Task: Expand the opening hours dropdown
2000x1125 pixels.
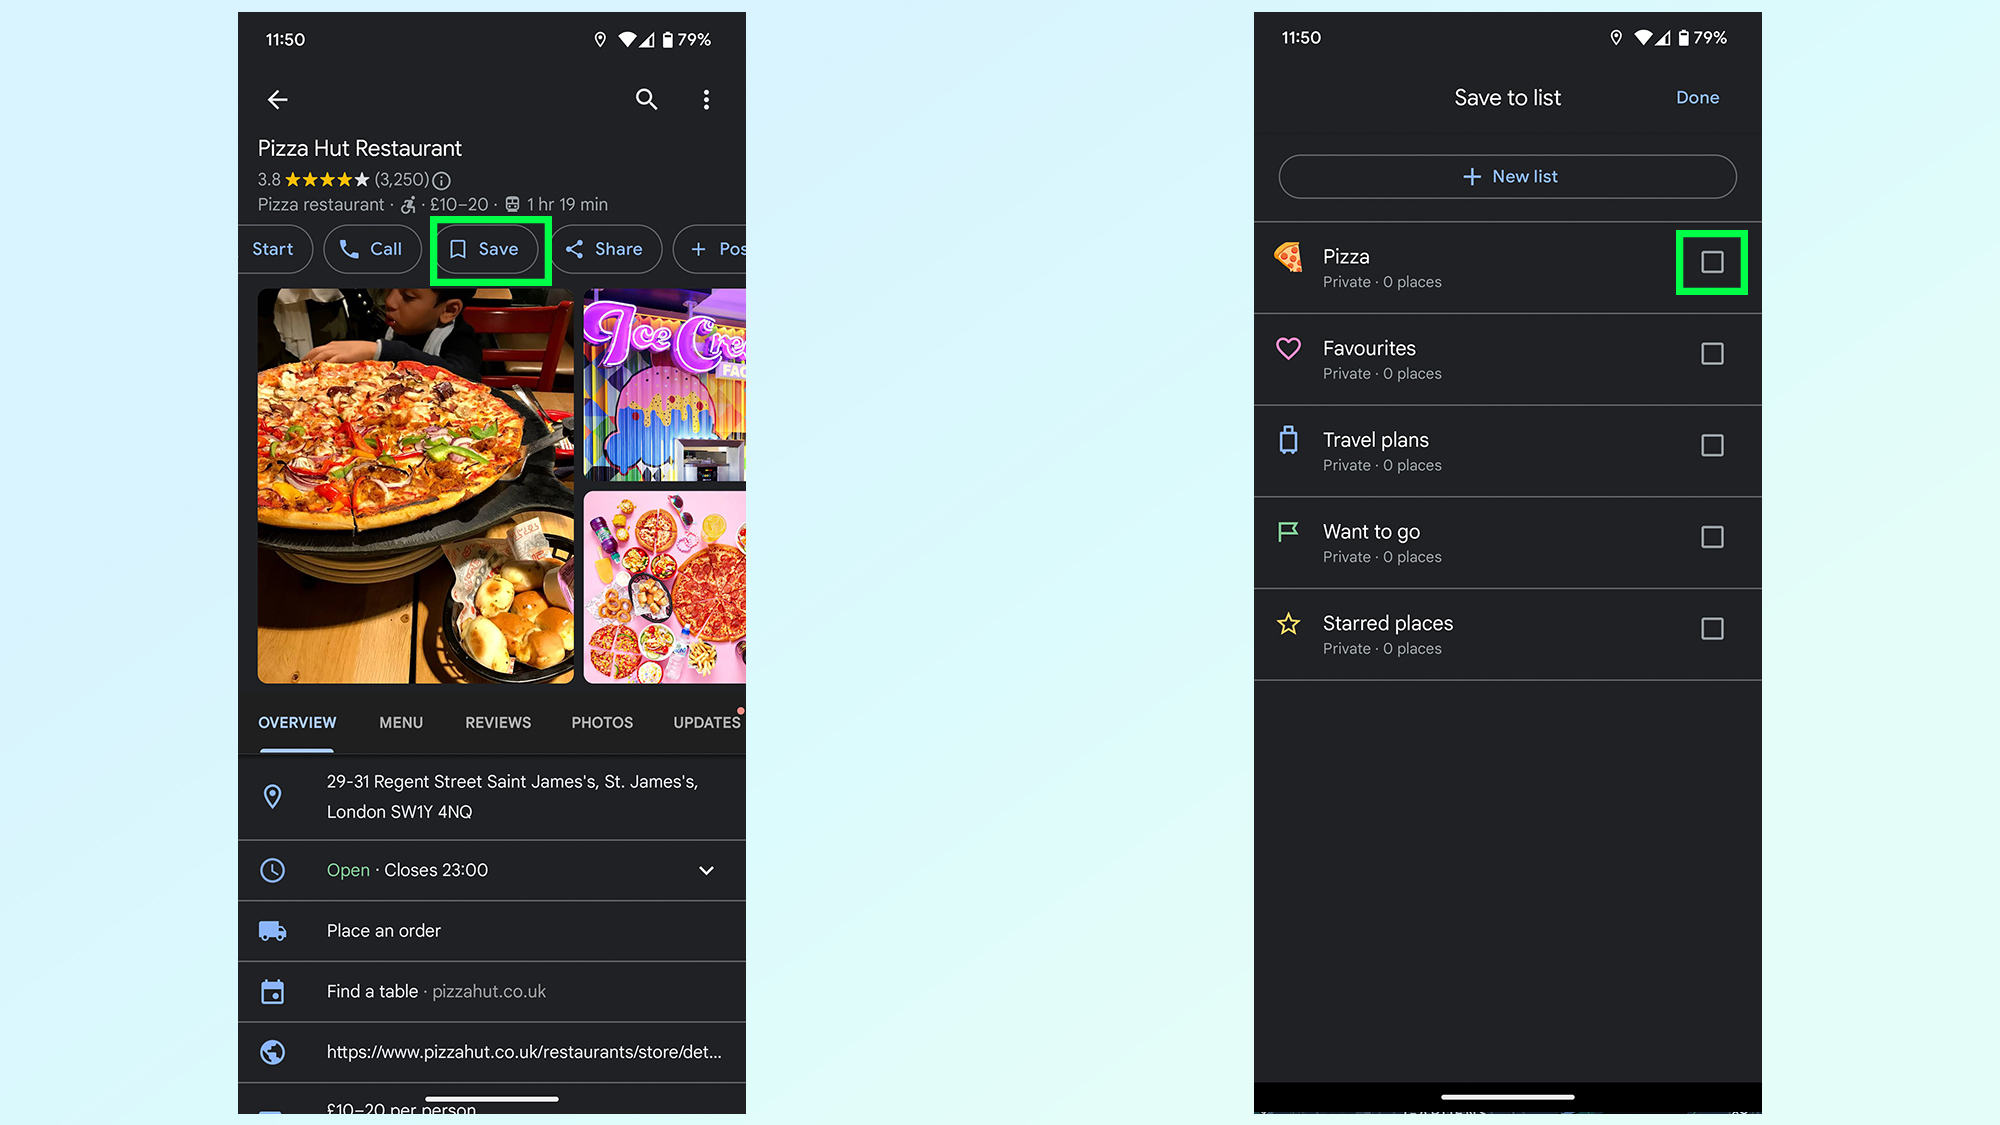Action: click(x=707, y=870)
